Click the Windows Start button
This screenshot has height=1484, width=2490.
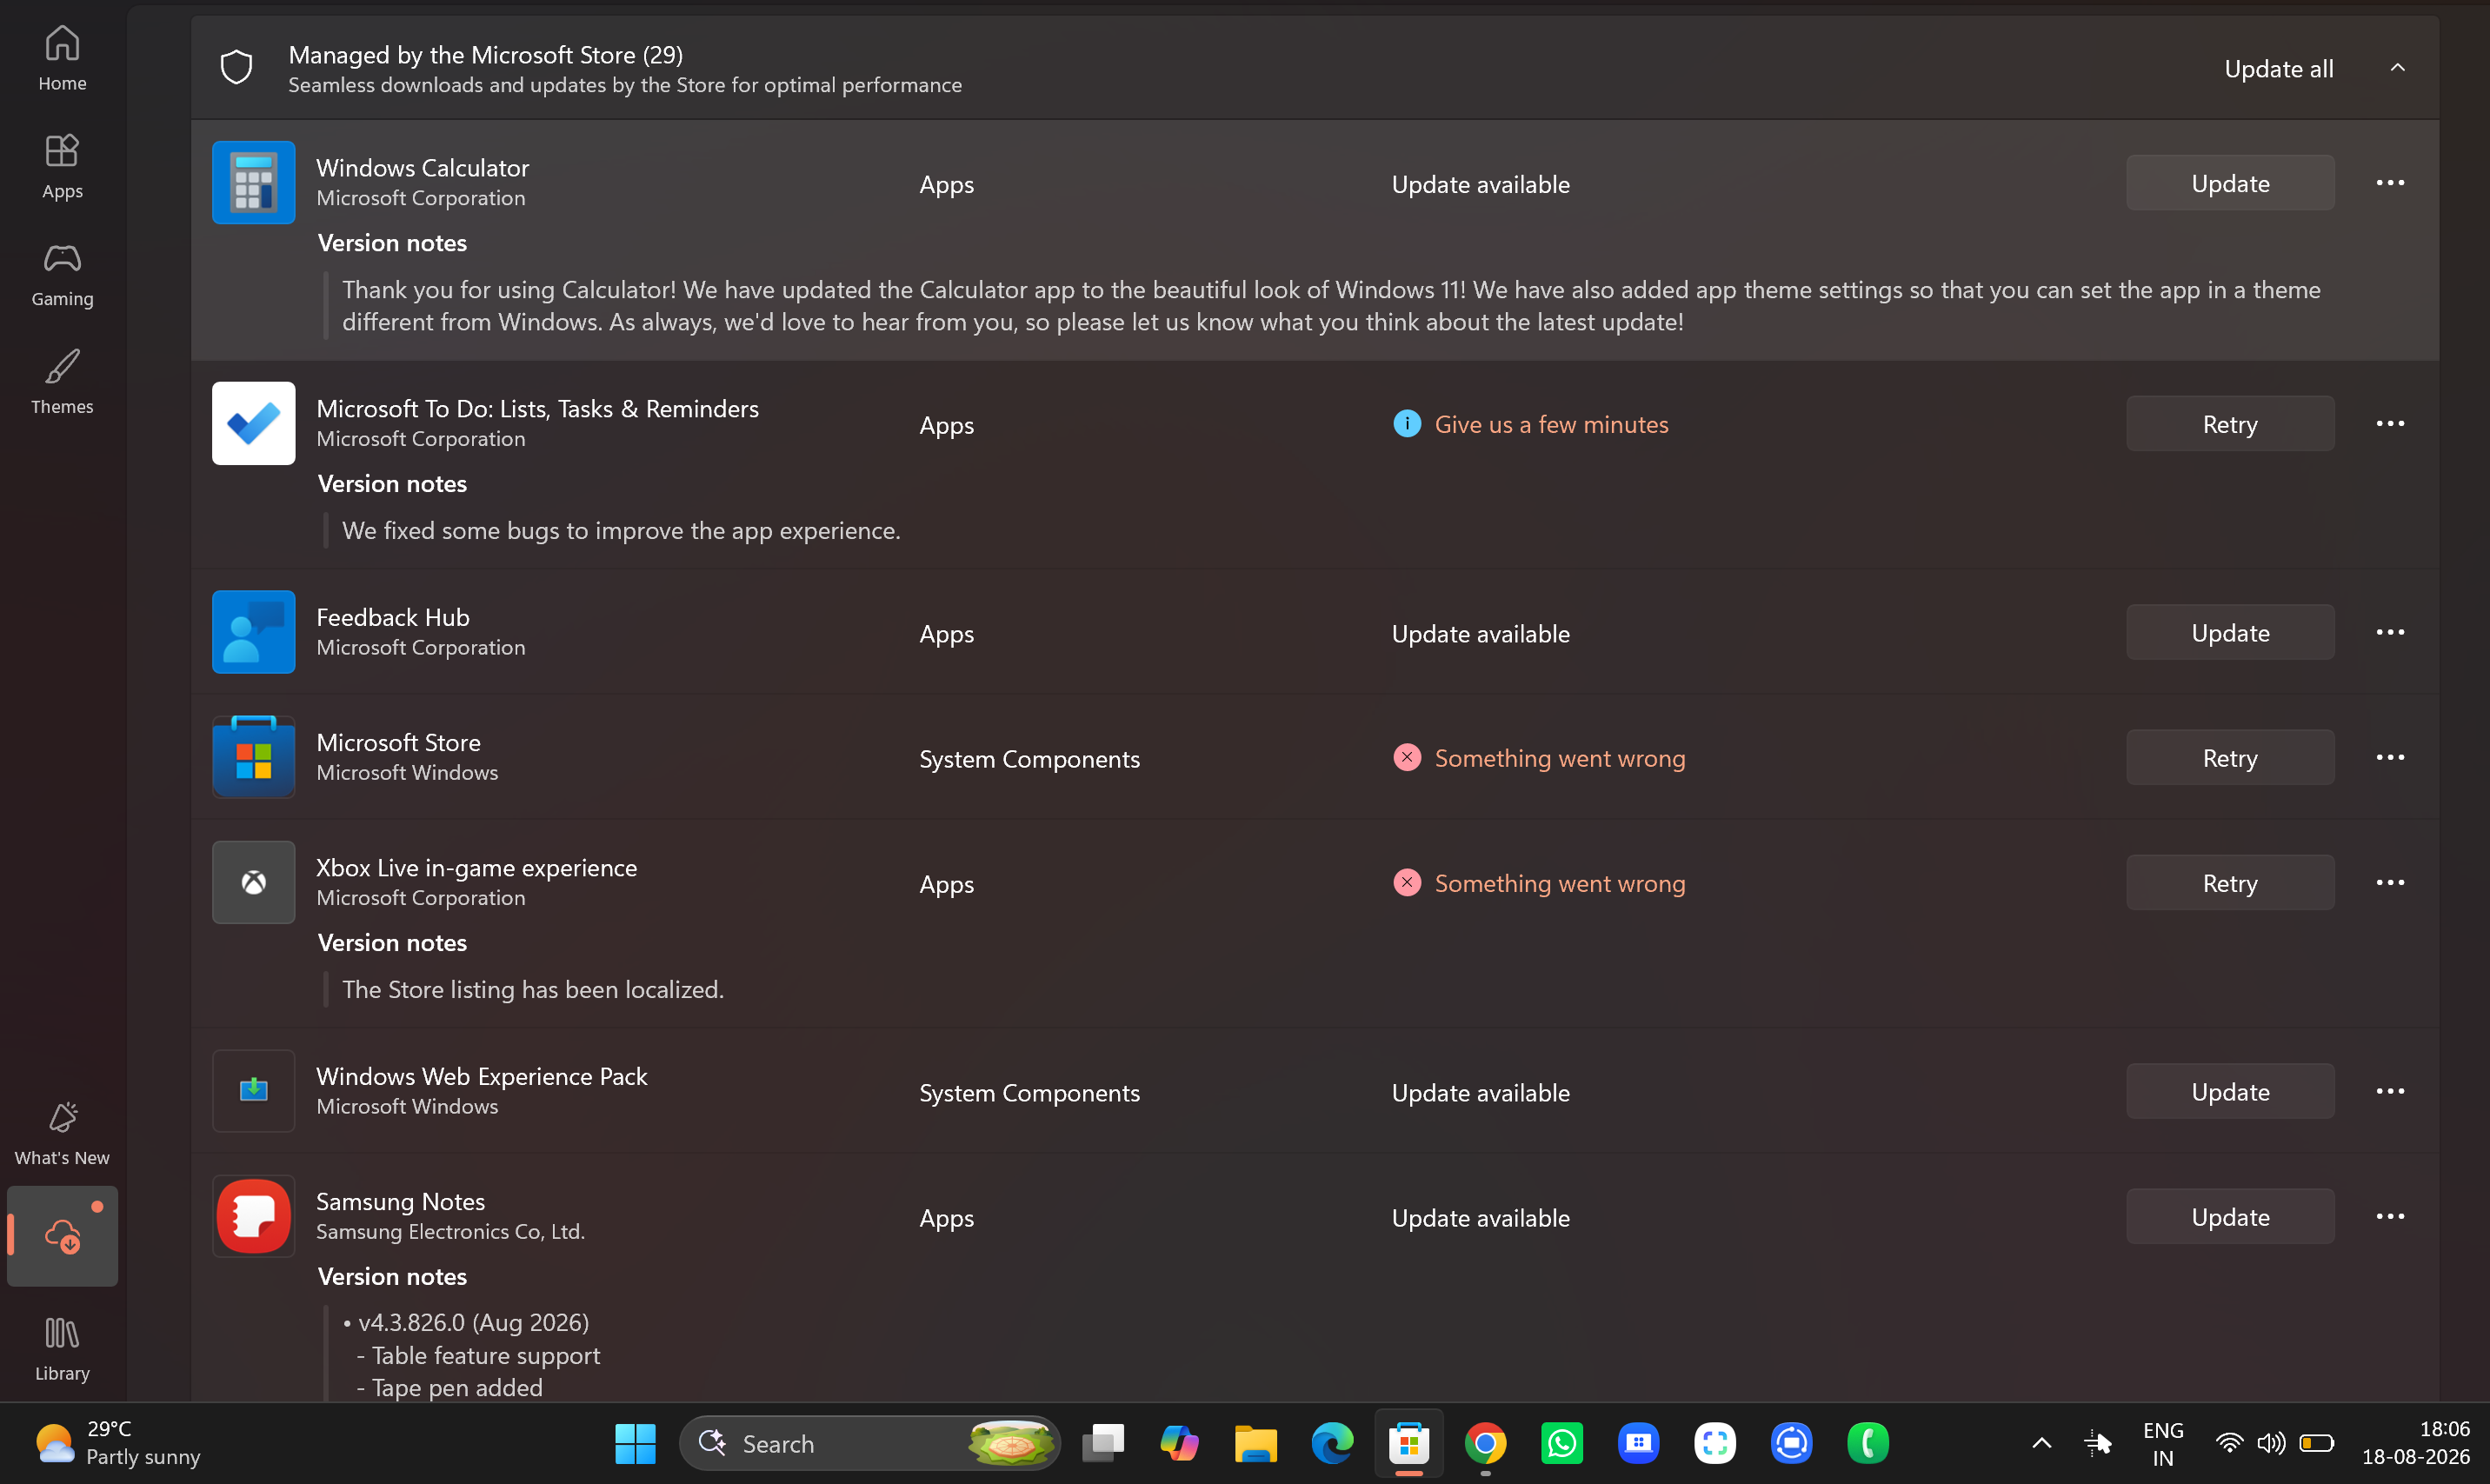[x=635, y=1443]
